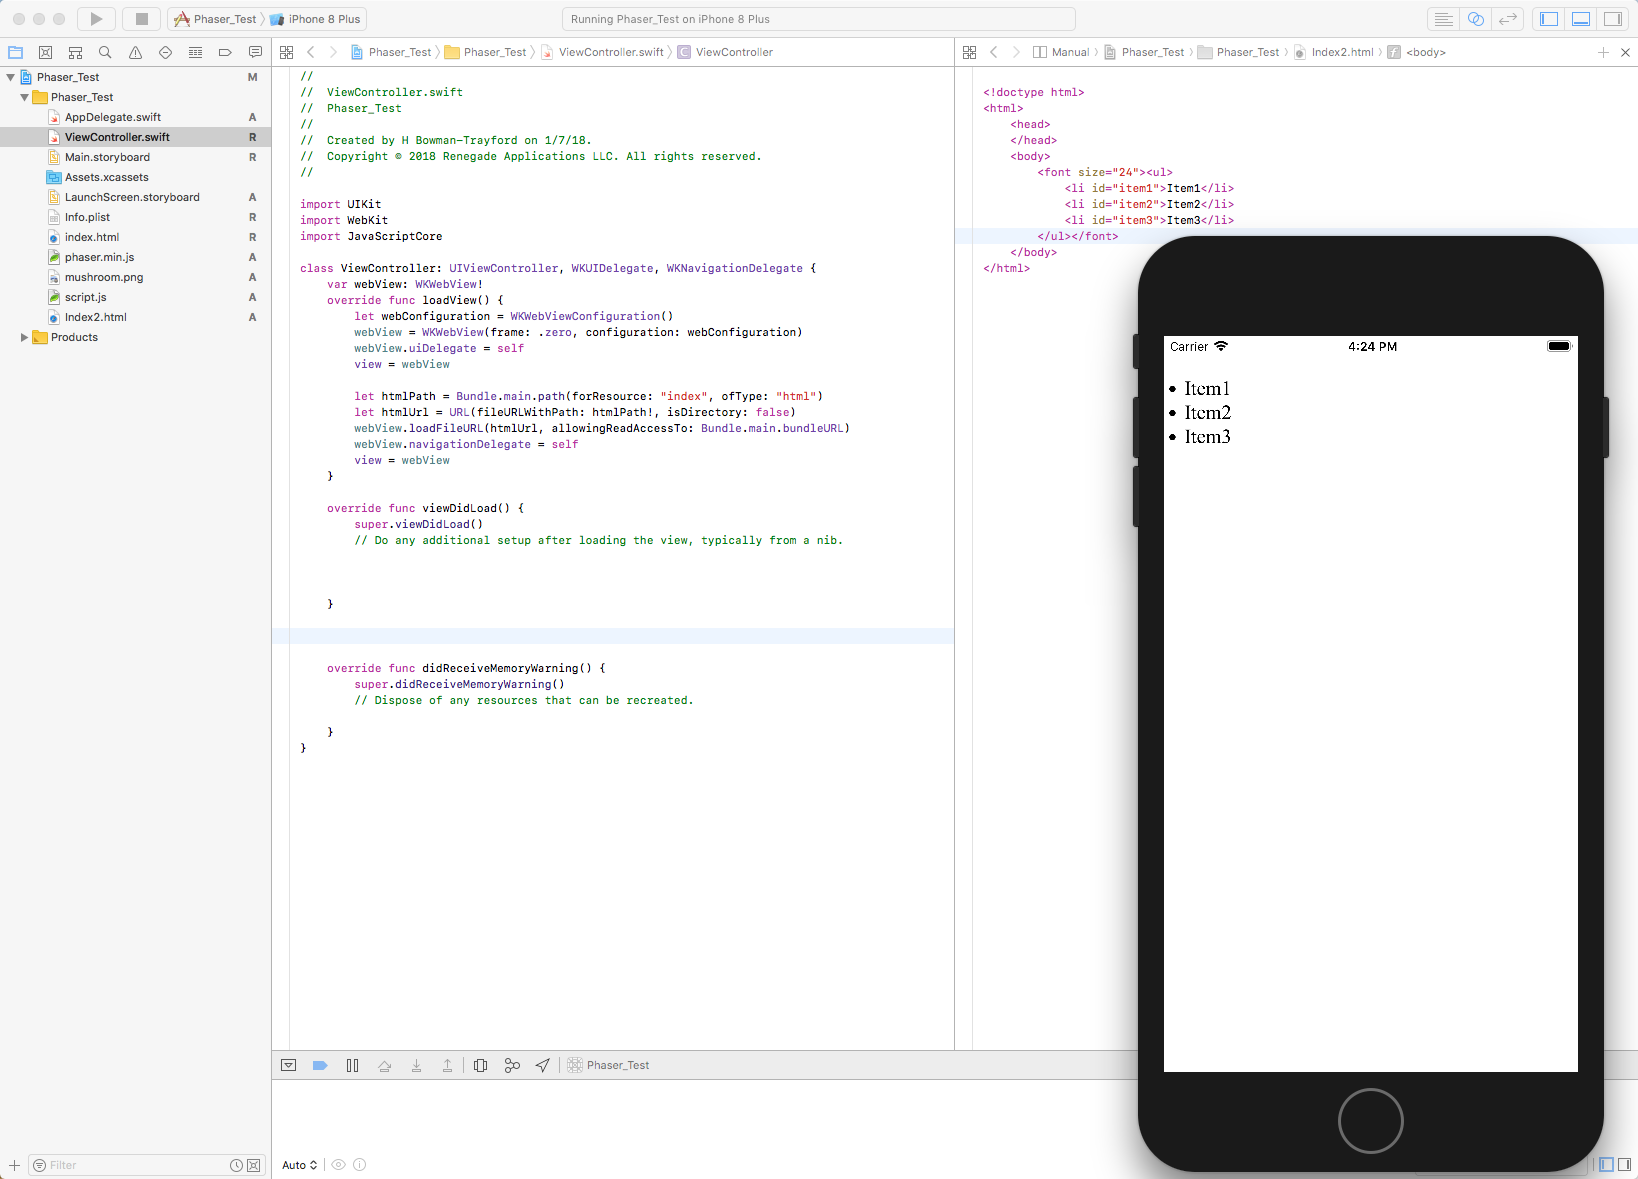The height and width of the screenshot is (1179, 1638).
Task: Run the project with the Play button
Action: pos(96,19)
